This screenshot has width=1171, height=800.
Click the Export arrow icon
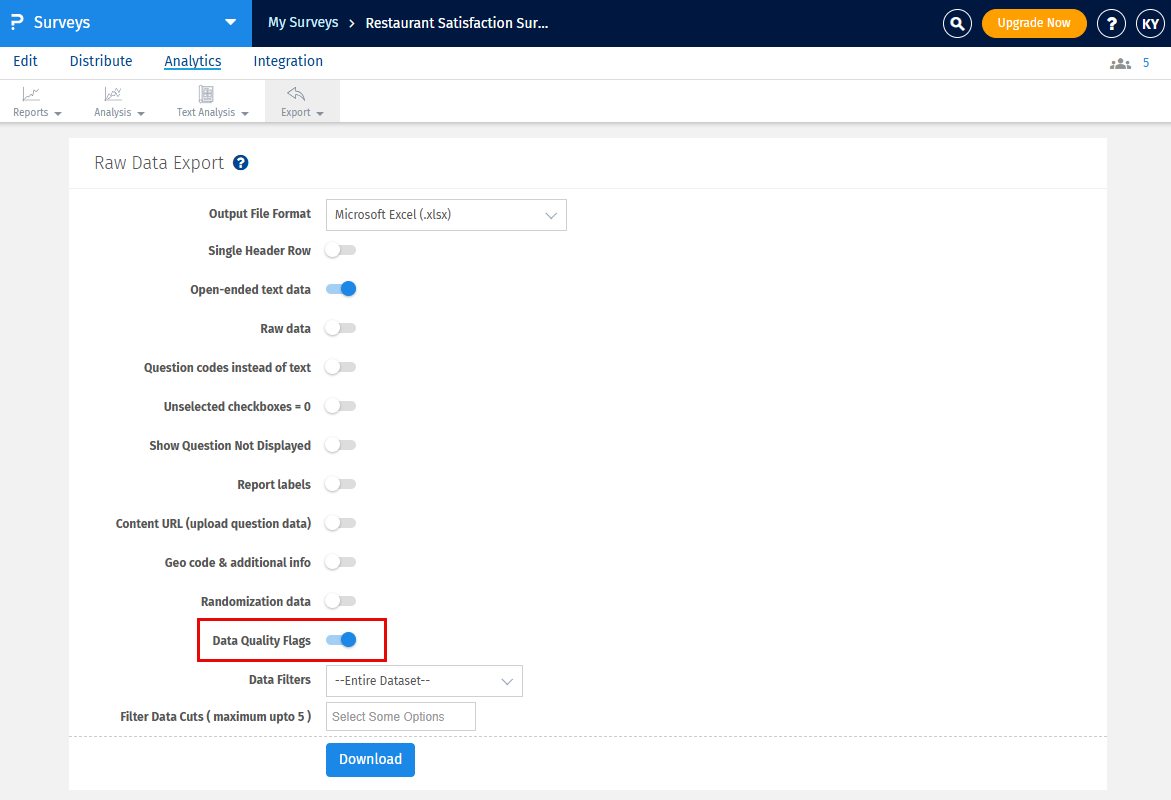pyautogui.click(x=296, y=95)
